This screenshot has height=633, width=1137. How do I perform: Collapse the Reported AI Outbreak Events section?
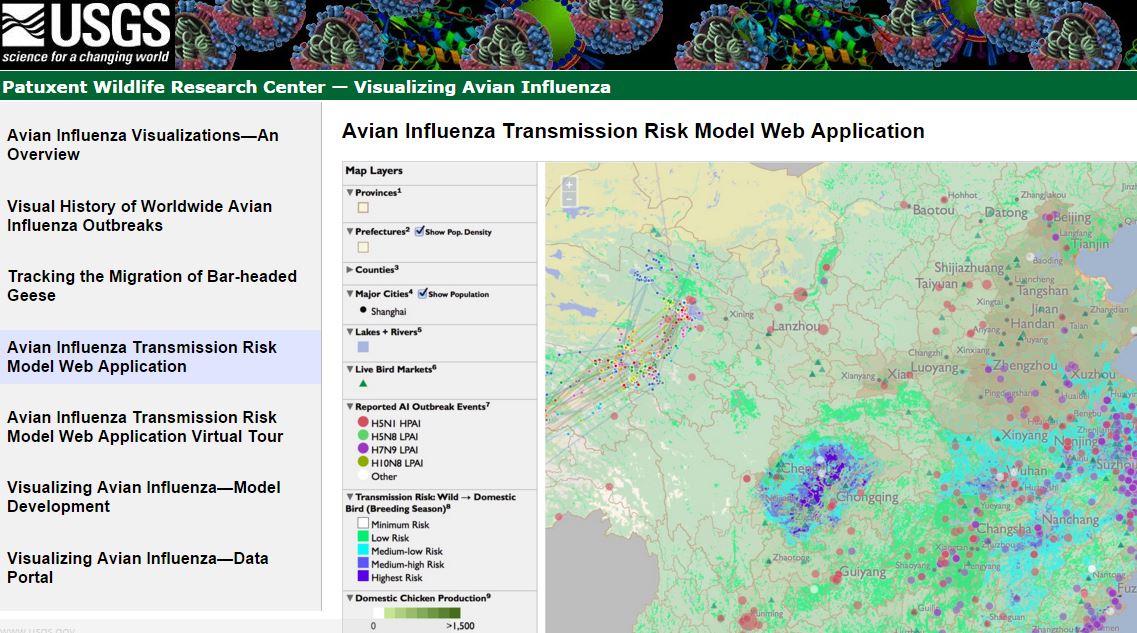click(x=350, y=408)
